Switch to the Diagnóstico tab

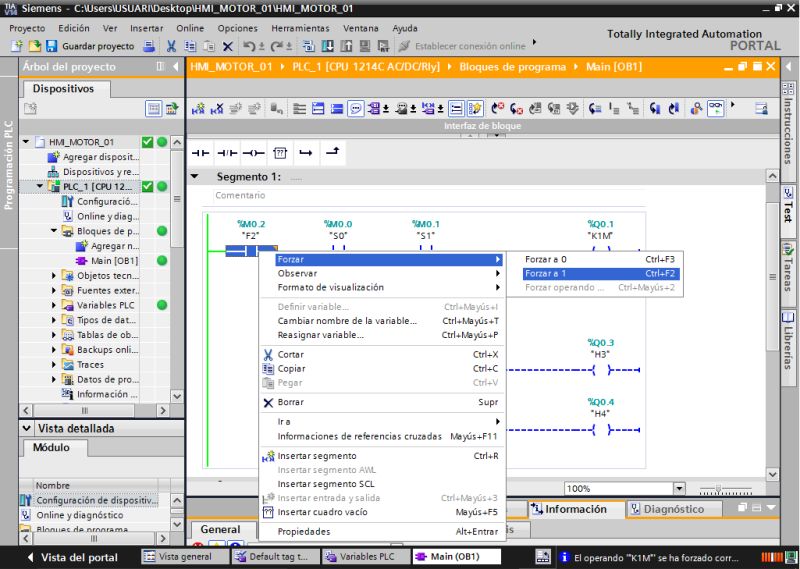[665, 509]
